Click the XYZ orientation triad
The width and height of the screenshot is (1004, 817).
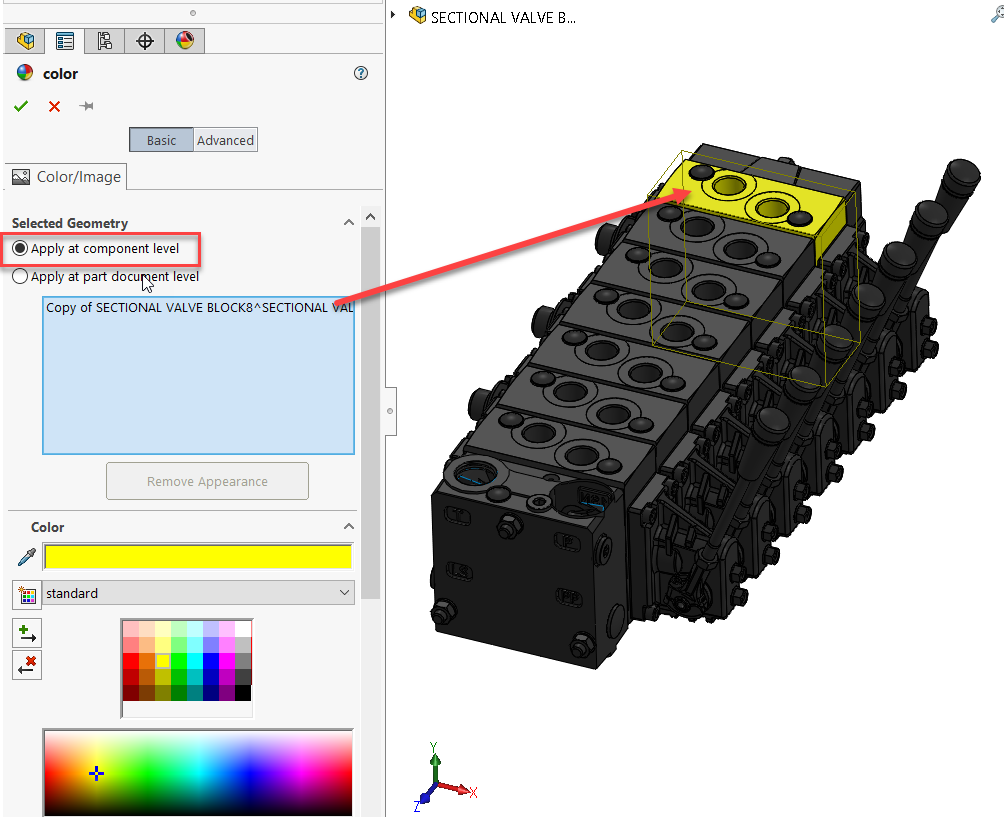tap(445, 777)
